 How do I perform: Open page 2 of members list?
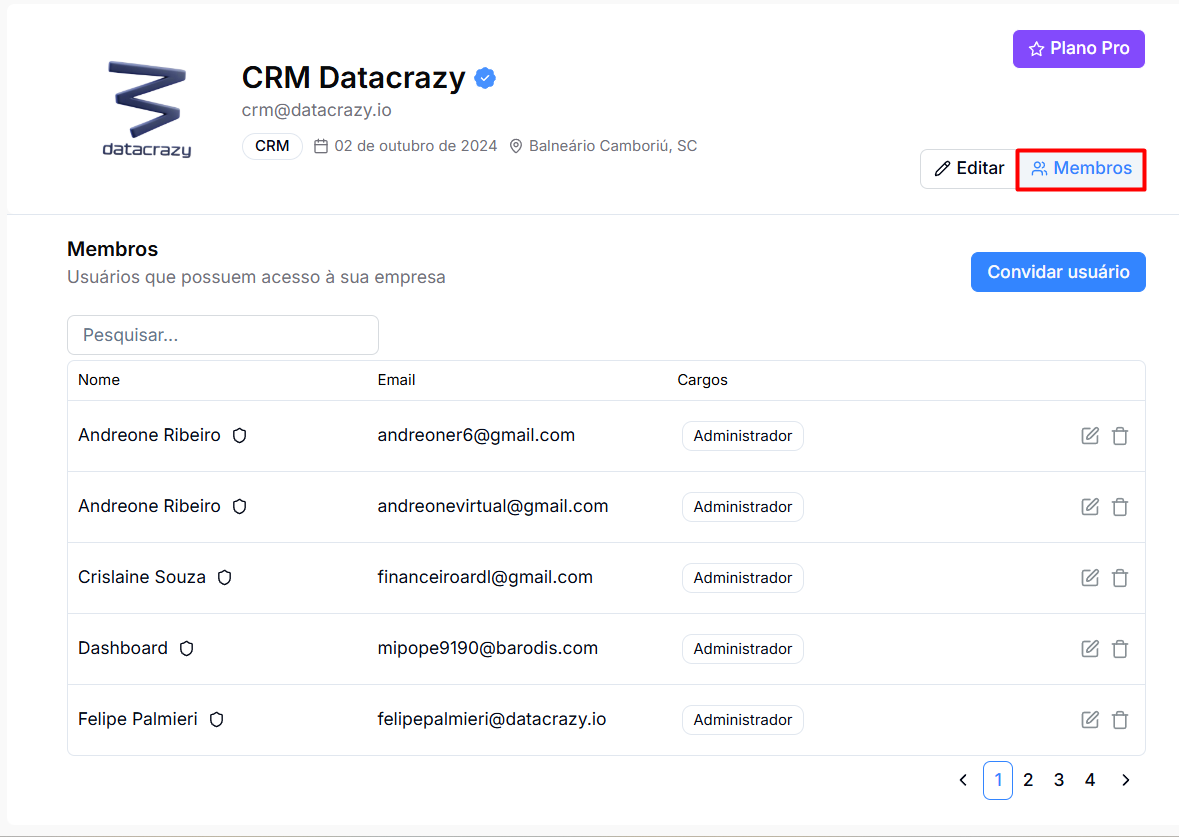point(1028,780)
